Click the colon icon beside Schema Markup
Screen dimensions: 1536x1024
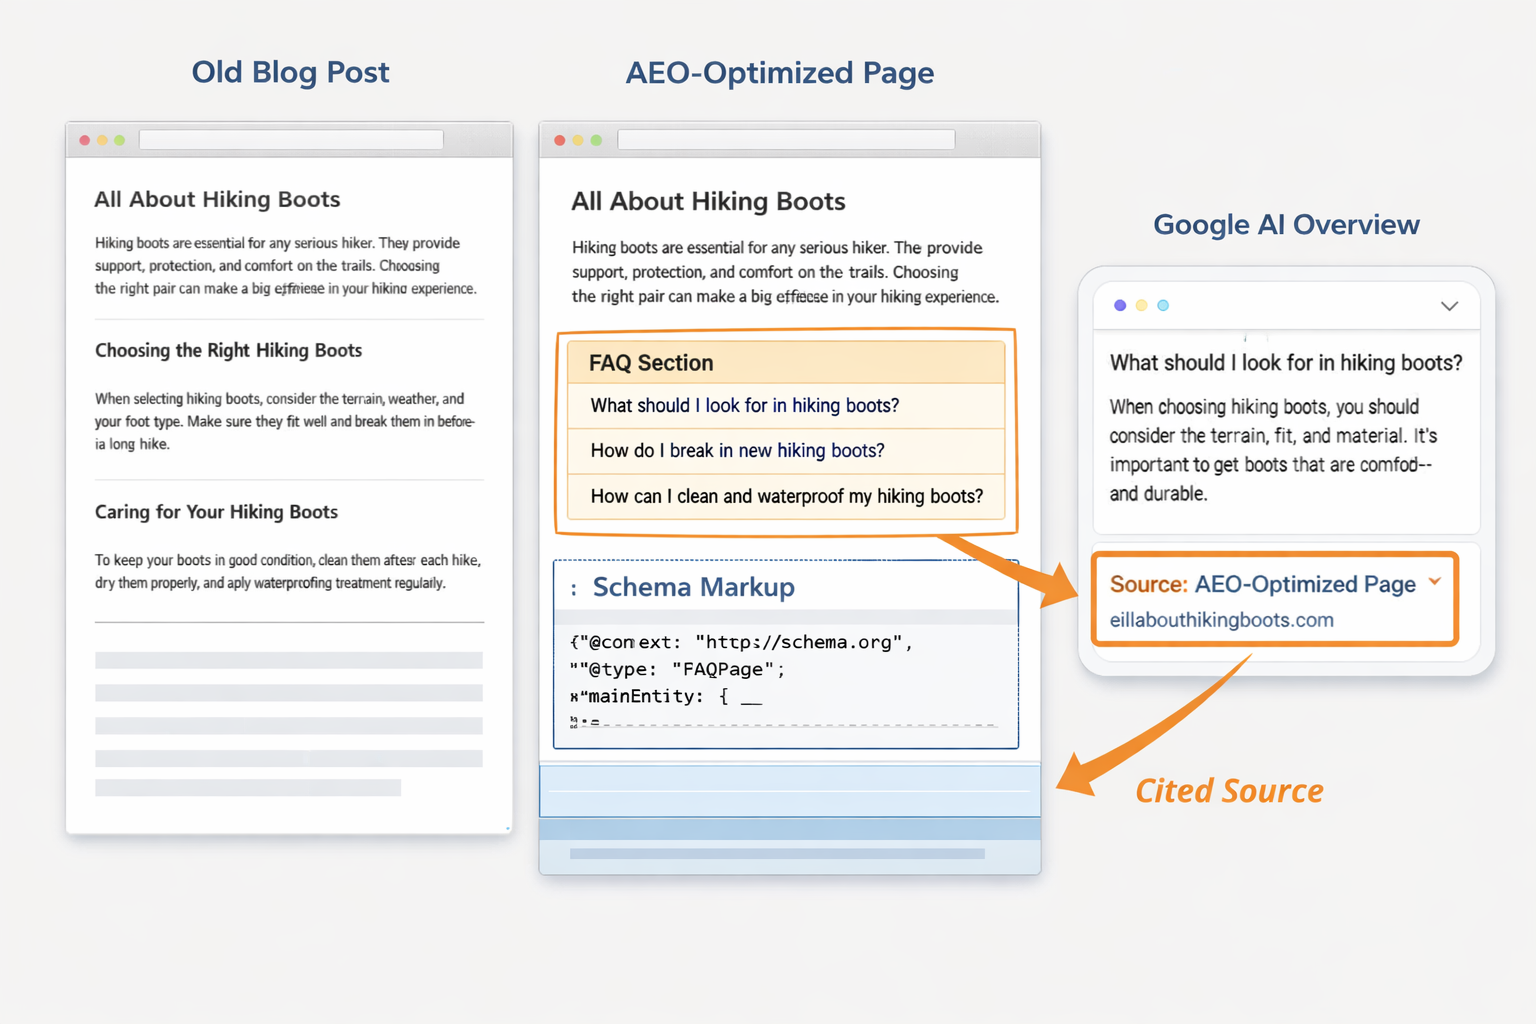[573, 589]
